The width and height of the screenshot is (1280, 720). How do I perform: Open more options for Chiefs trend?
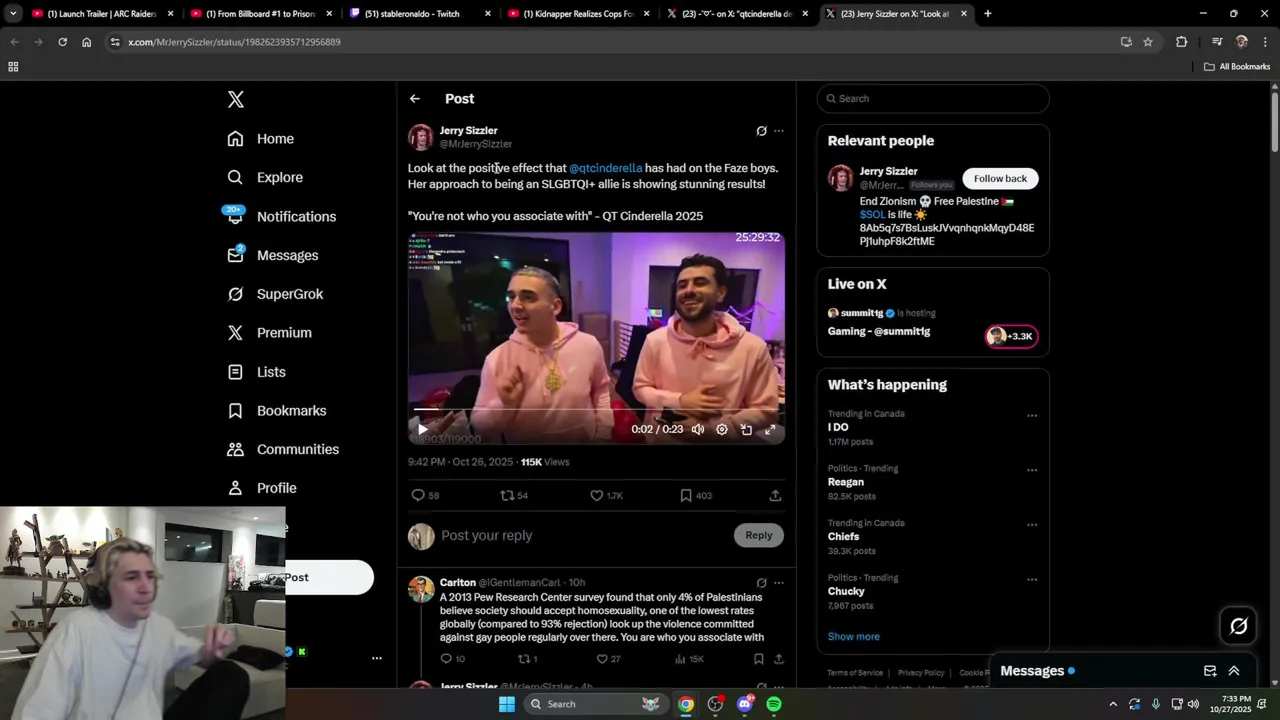[x=1032, y=525]
